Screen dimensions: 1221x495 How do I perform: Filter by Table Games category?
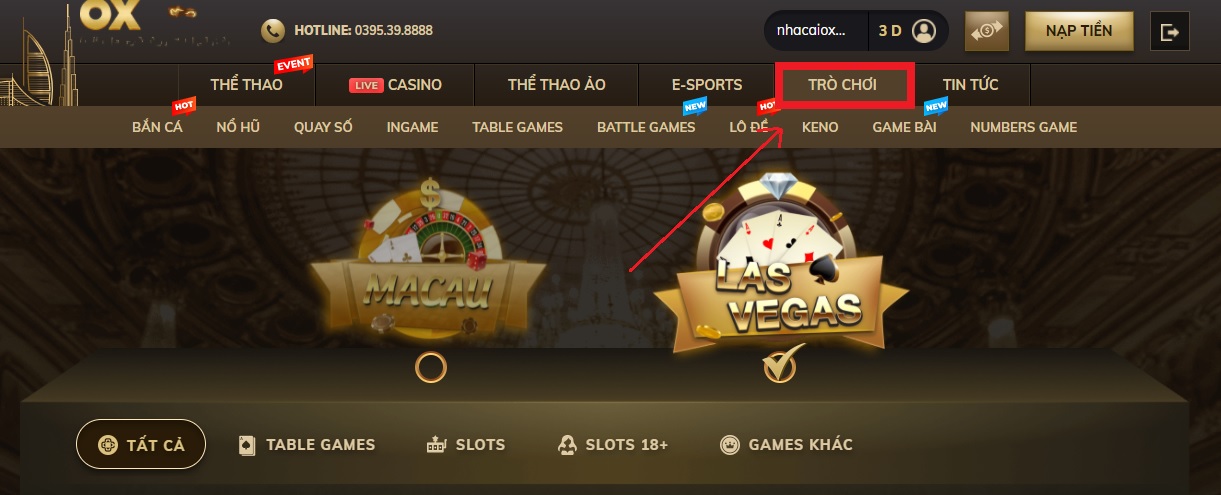(307, 445)
